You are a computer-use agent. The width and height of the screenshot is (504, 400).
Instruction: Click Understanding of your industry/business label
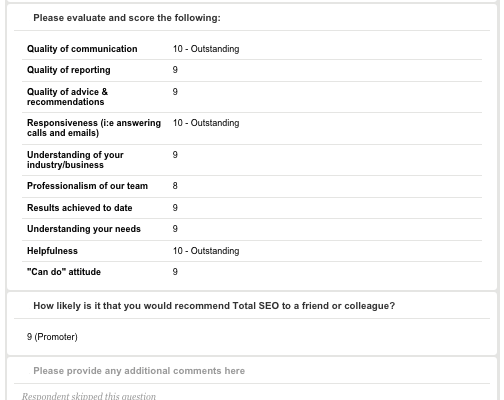(x=75, y=160)
